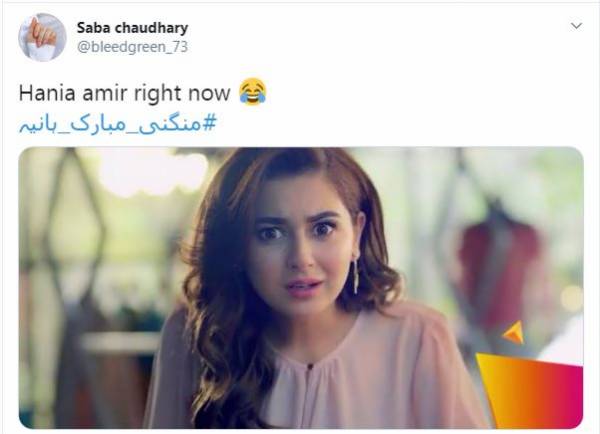This screenshot has height=434, width=600.
Task: Click the blurred white table in the background
Action: click(121, 341)
